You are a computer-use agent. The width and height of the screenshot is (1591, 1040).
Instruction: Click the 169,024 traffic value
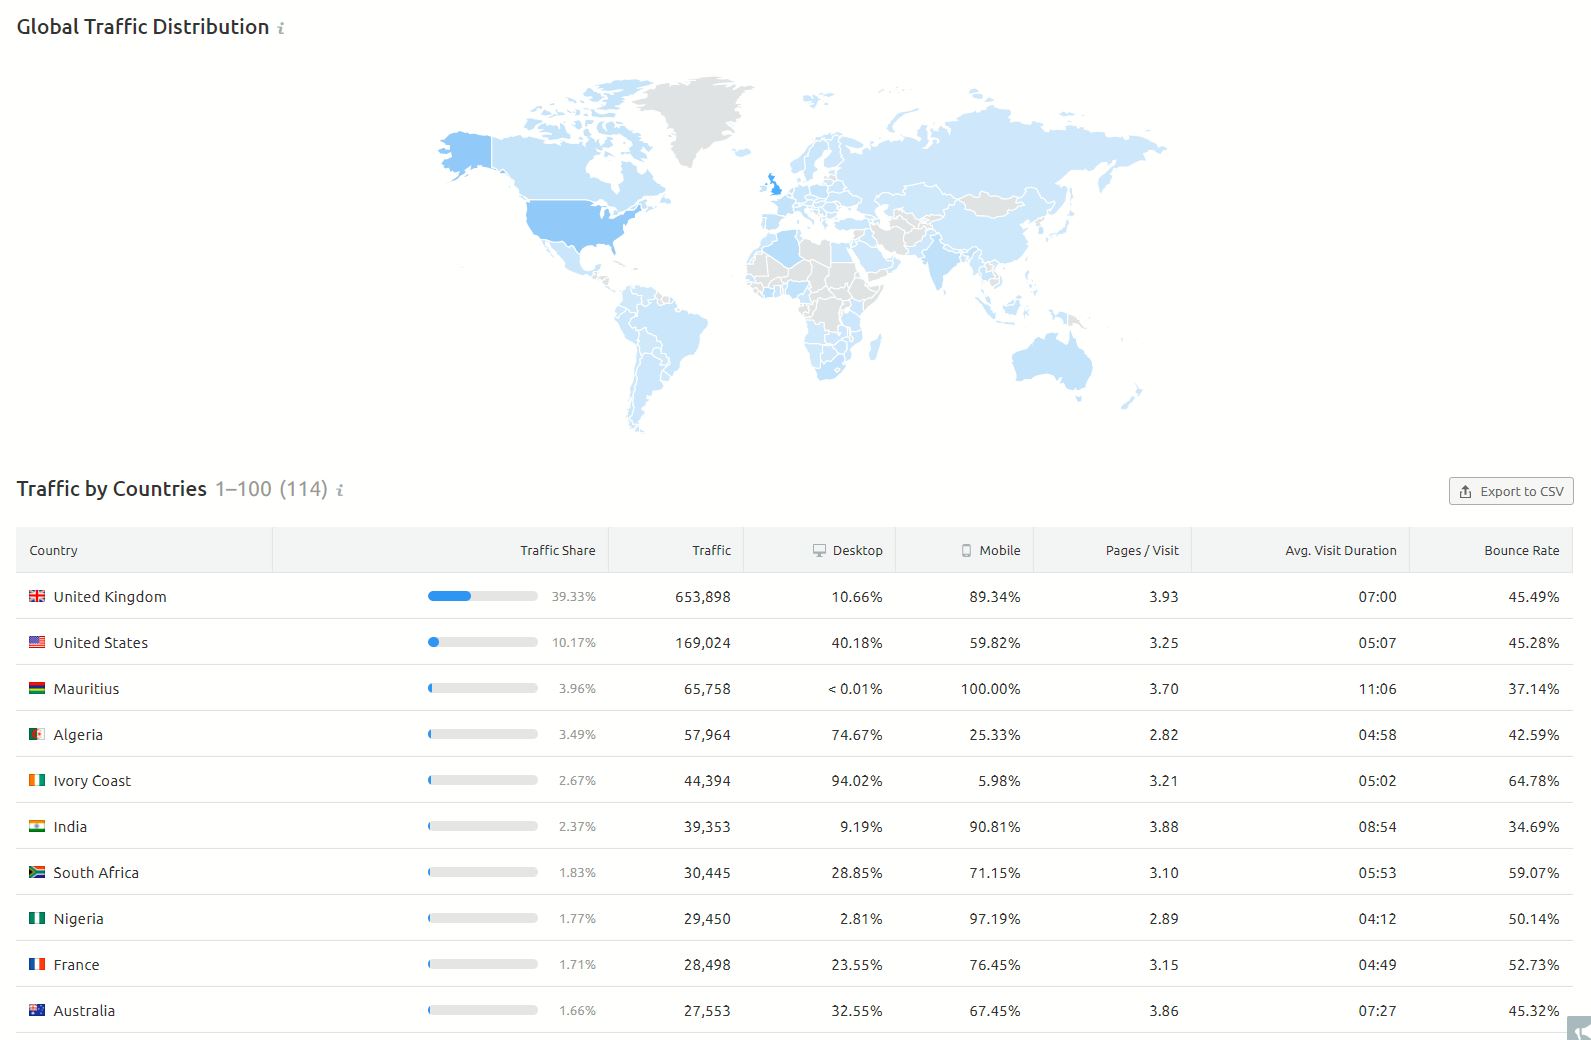(703, 643)
